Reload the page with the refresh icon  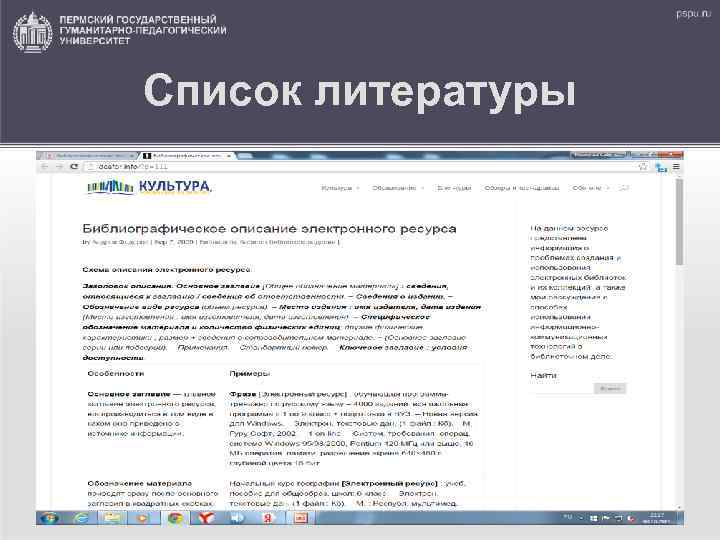coord(74,167)
